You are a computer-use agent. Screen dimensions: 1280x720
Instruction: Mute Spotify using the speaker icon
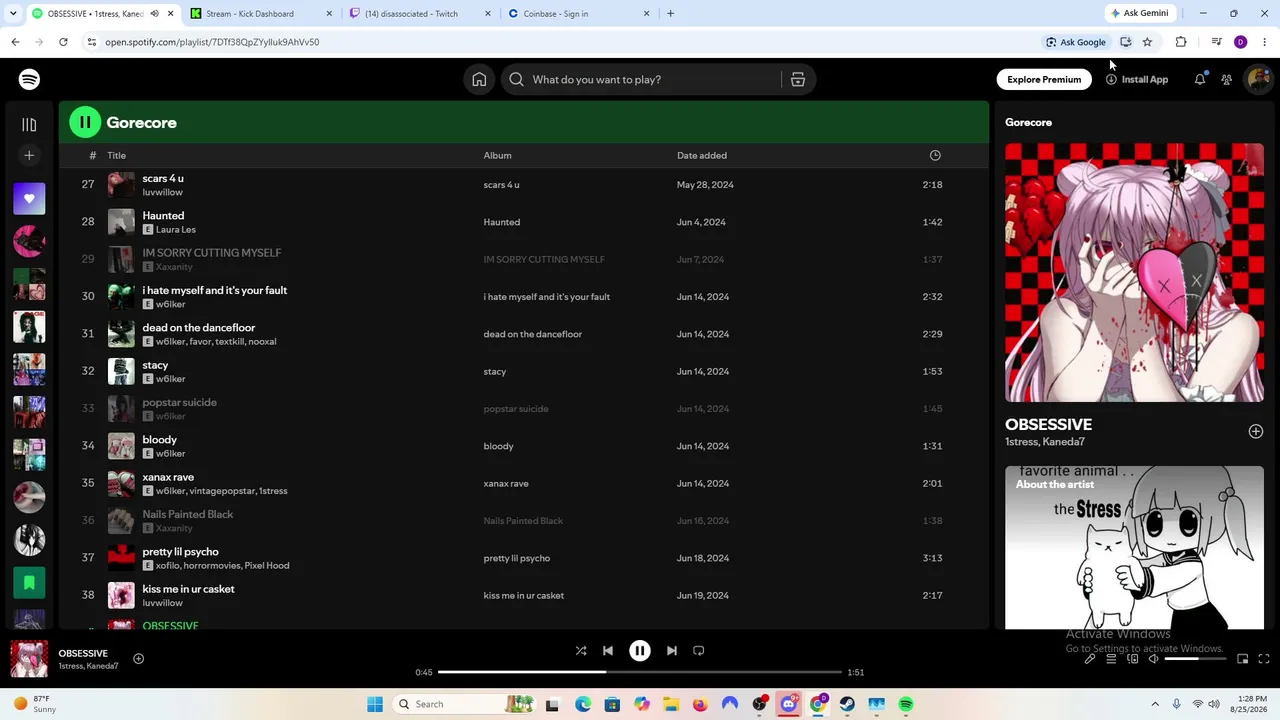click(x=1153, y=659)
